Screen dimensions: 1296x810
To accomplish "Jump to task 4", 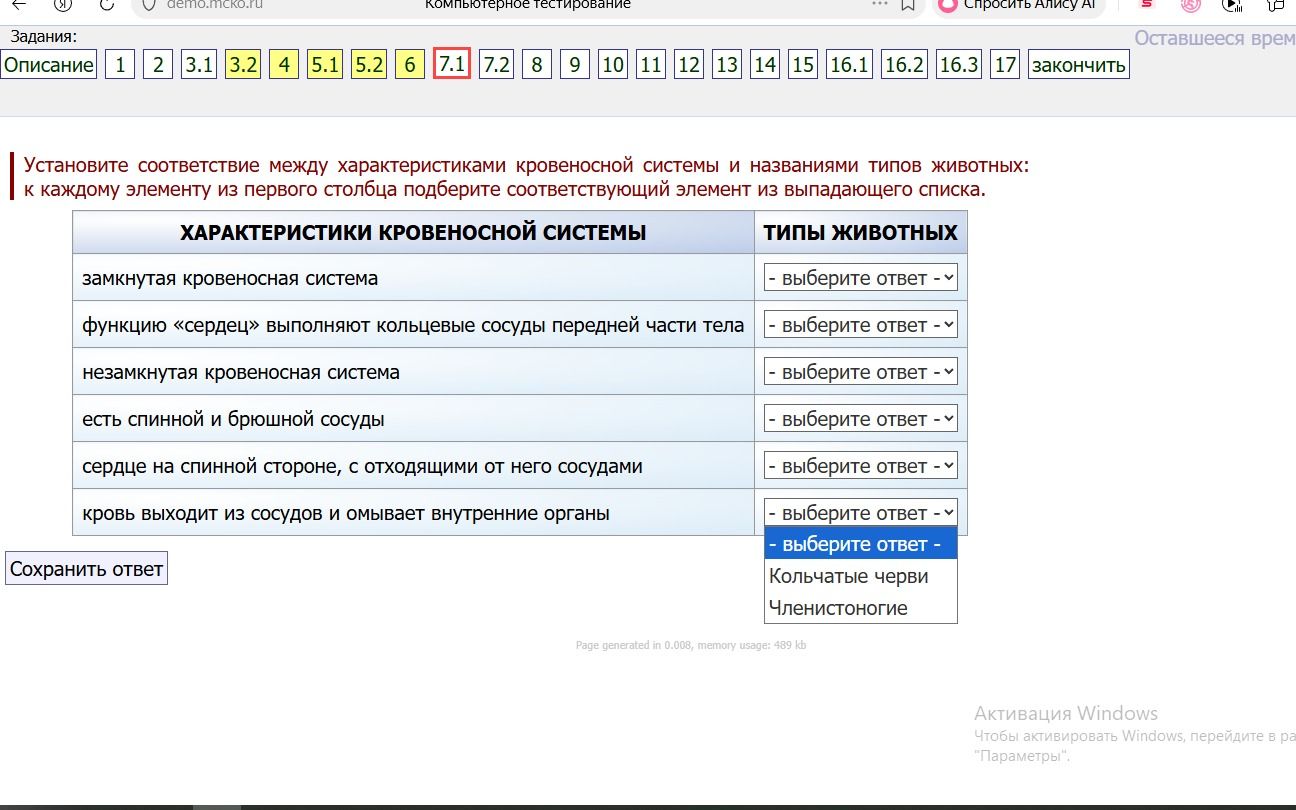I will (284, 66).
